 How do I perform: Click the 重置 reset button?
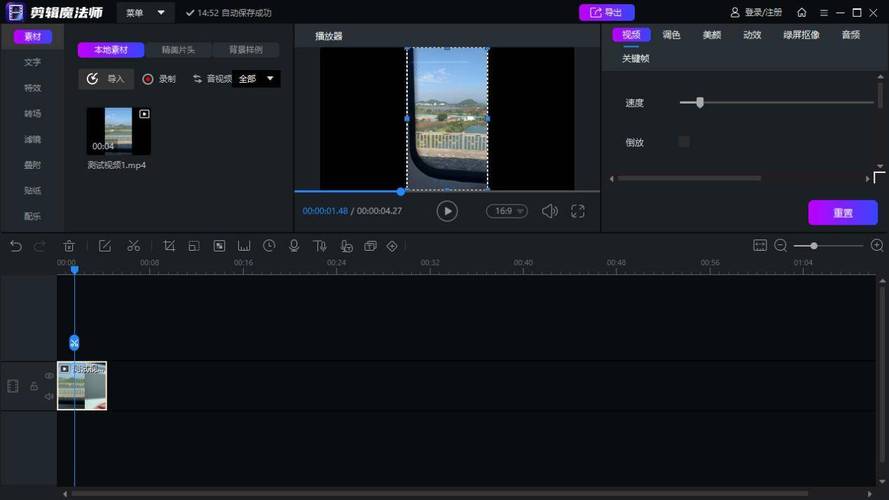tap(843, 213)
